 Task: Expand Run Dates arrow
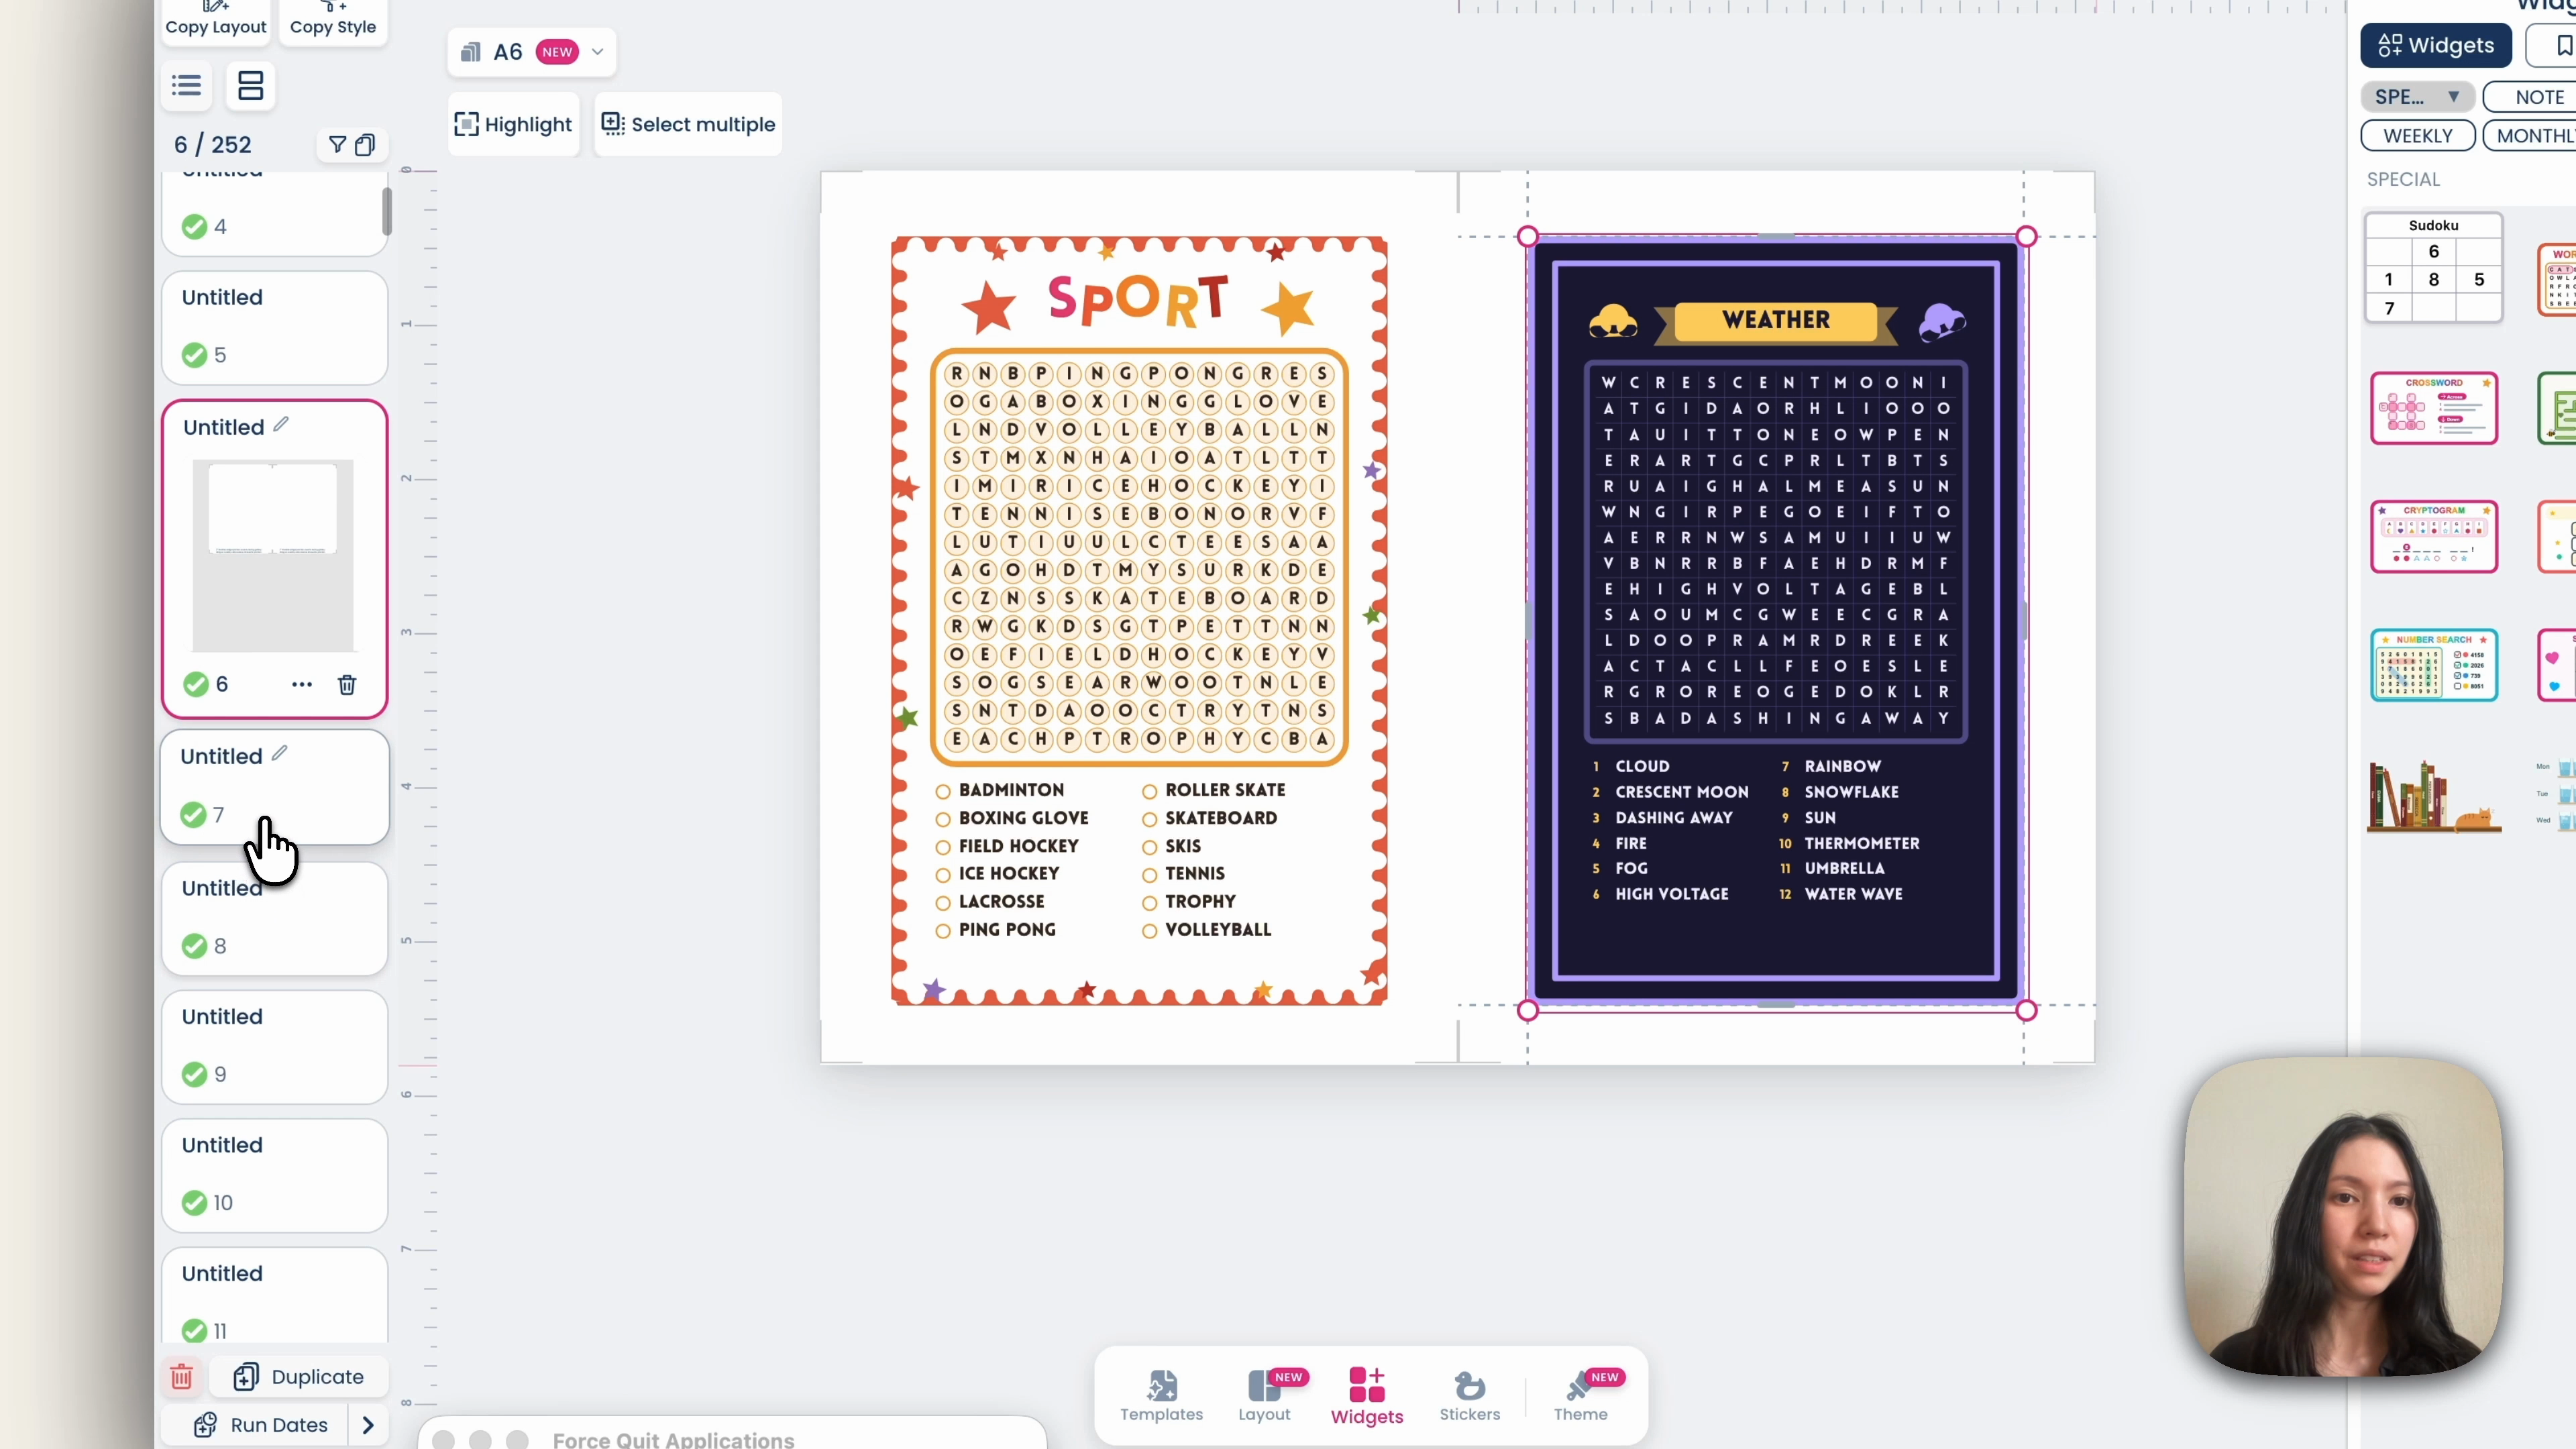point(368,1425)
